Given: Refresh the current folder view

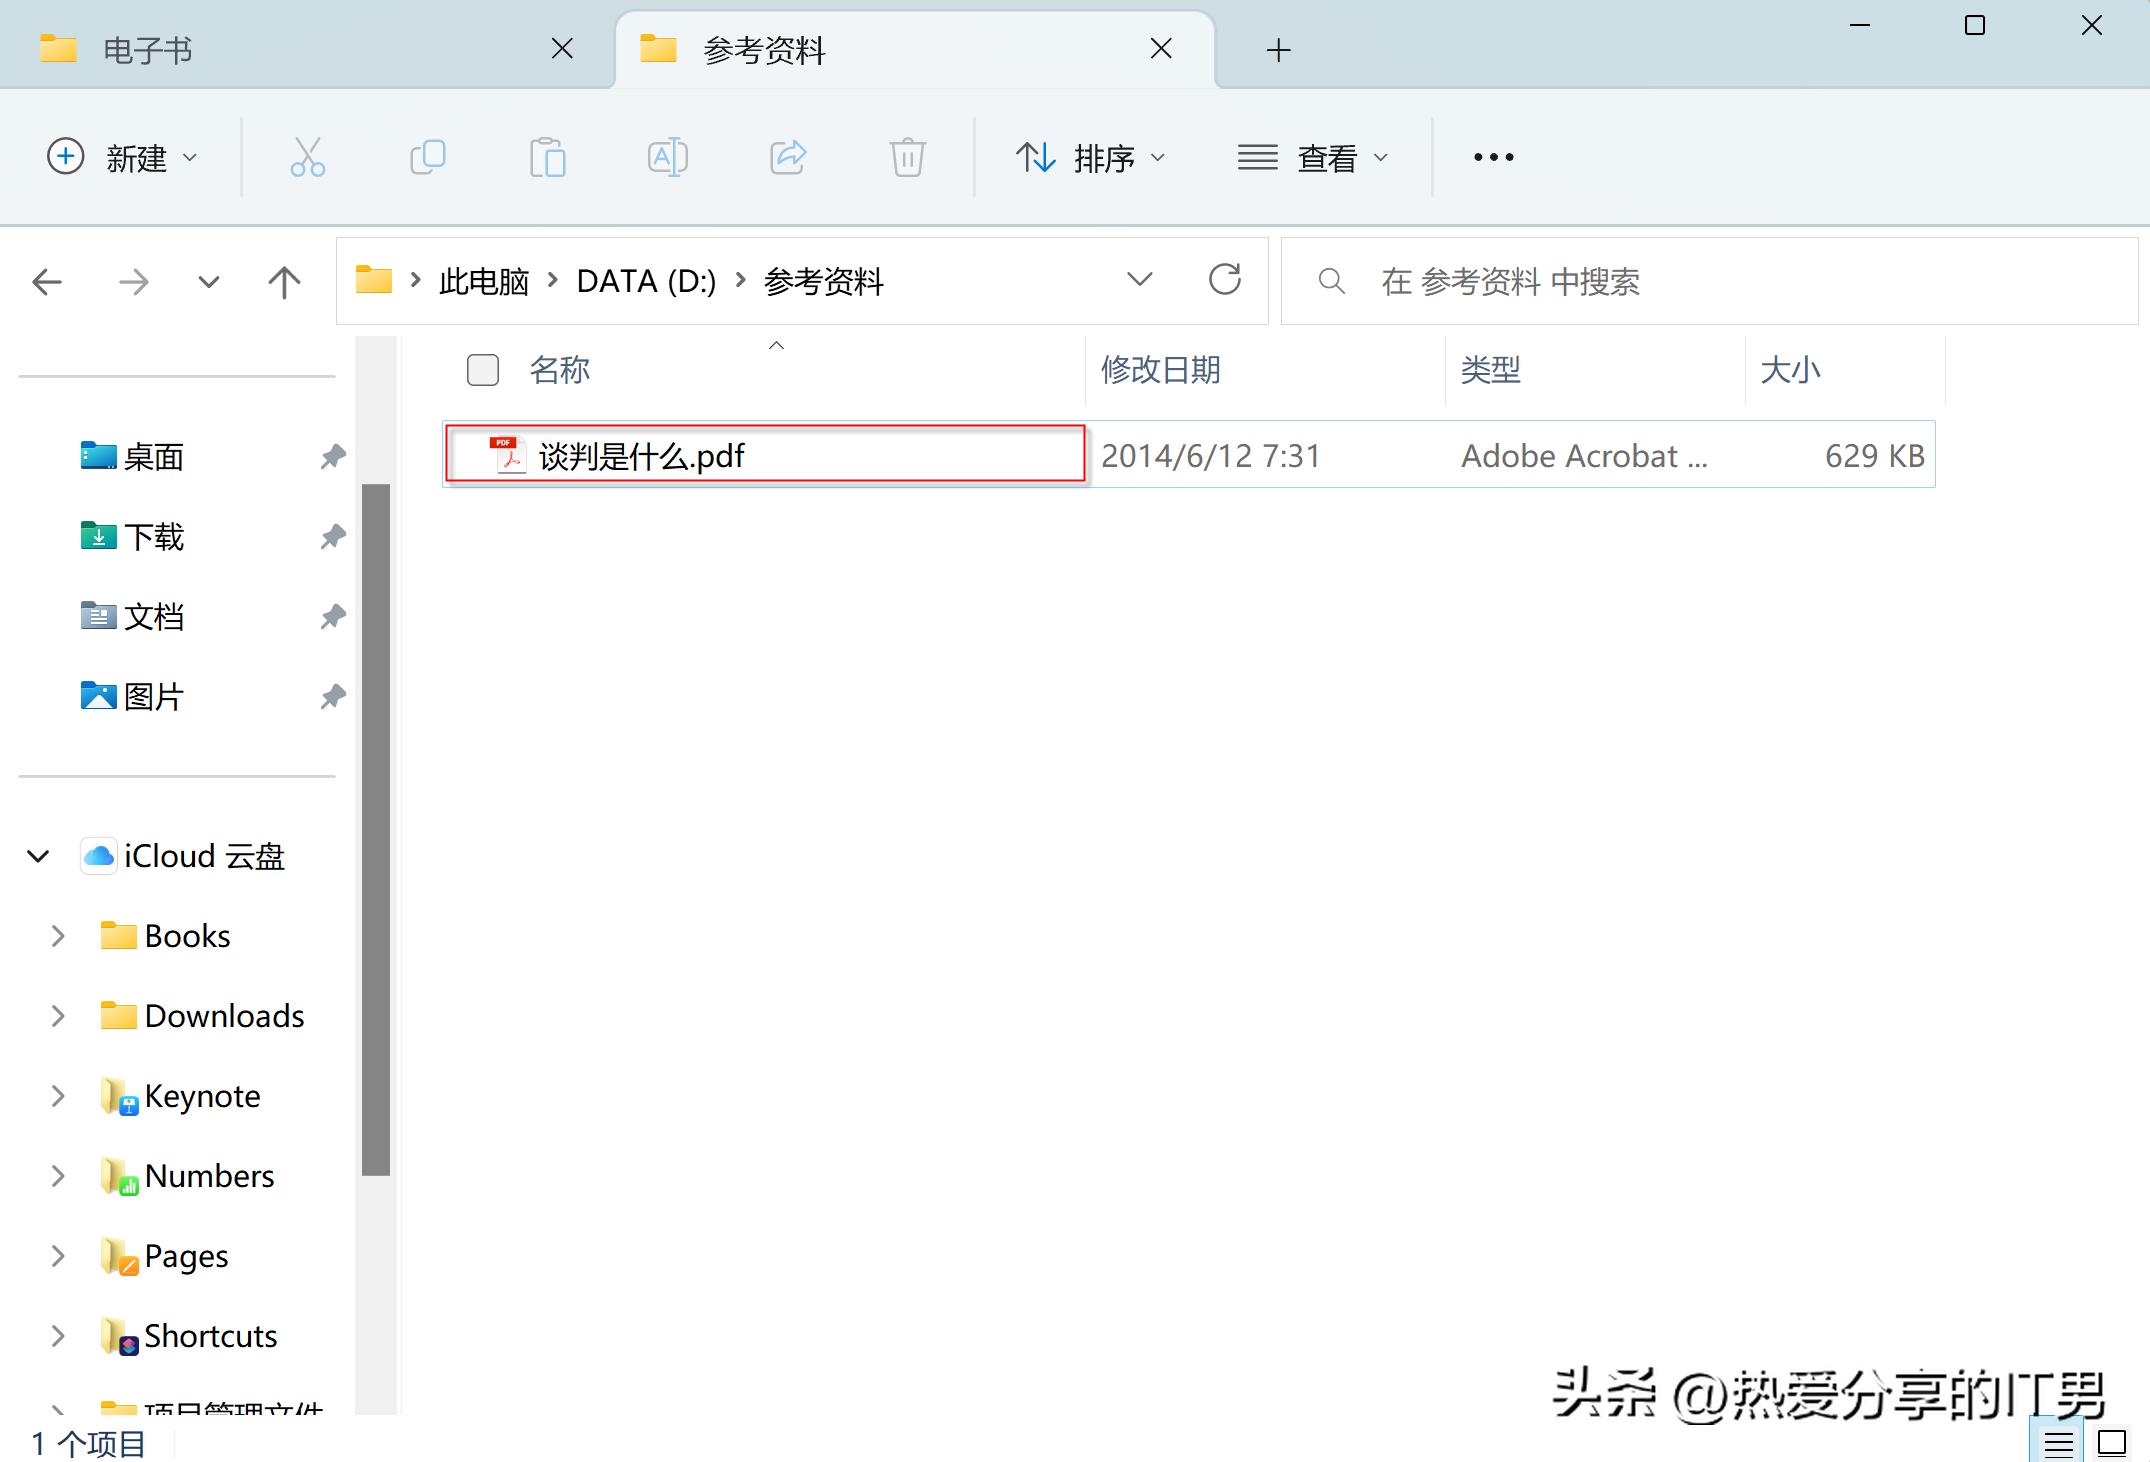Looking at the screenshot, I should click(x=1226, y=281).
